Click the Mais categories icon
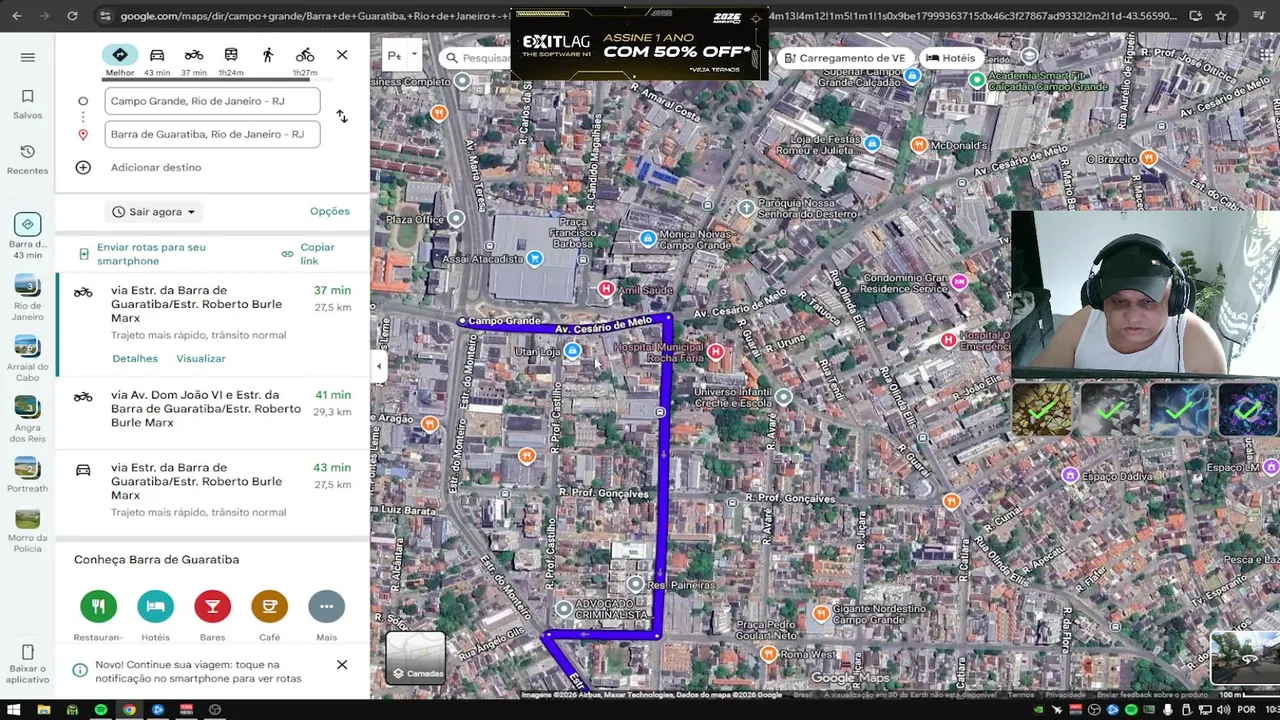This screenshot has height=720, width=1280. [326, 607]
